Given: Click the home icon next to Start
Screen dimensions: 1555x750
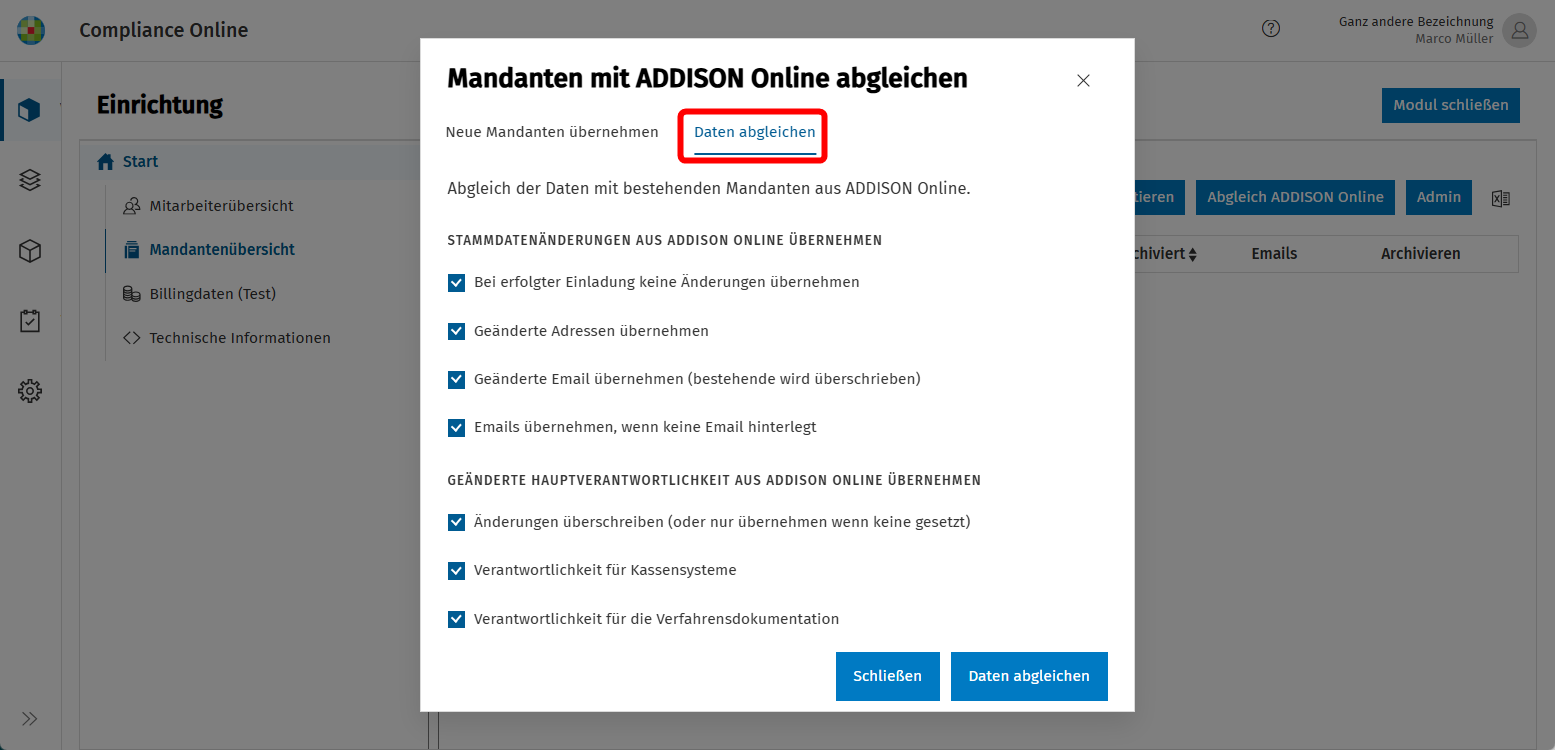Looking at the screenshot, I should pos(105,162).
